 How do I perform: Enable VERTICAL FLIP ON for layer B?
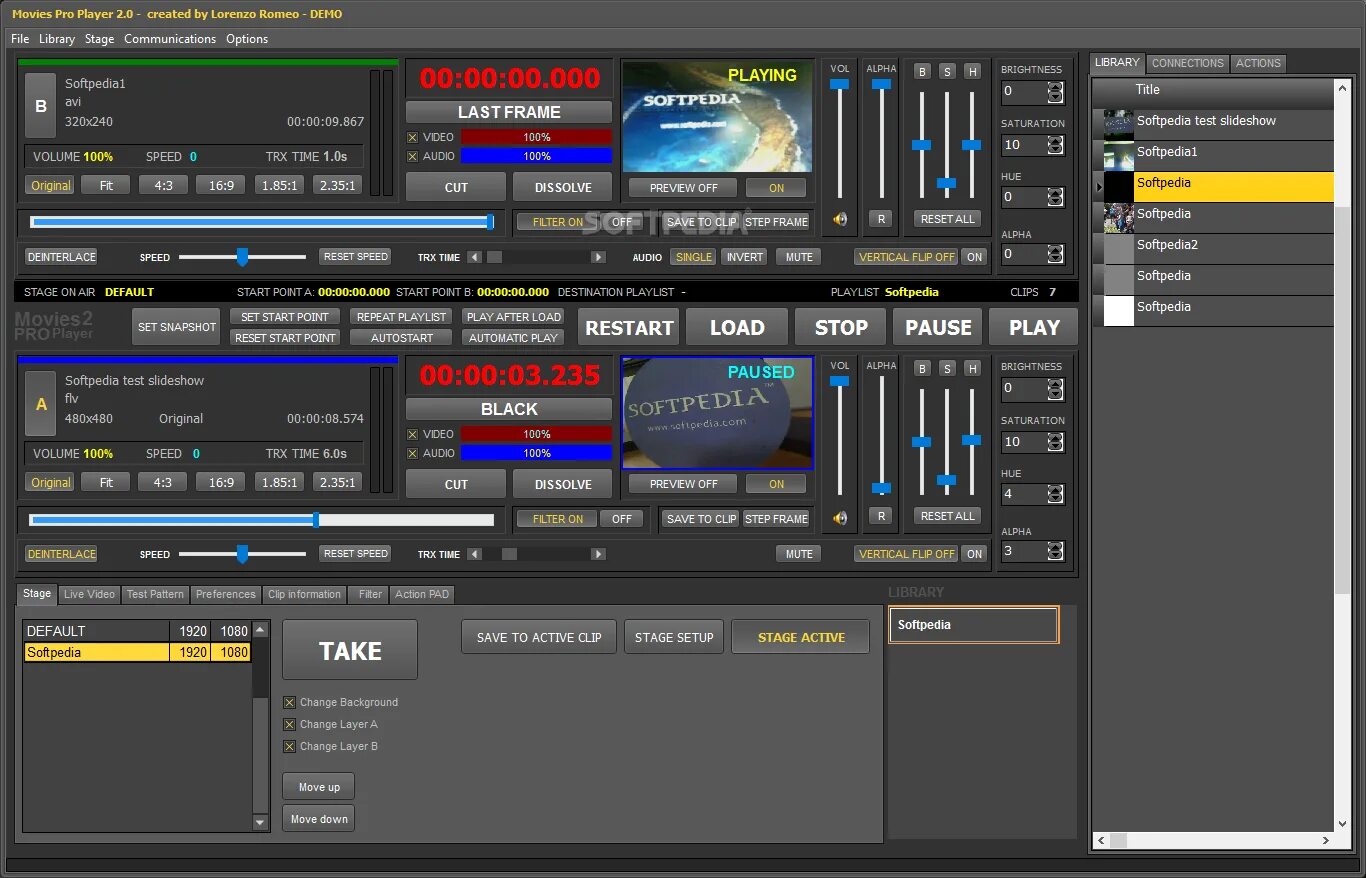tap(975, 257)
